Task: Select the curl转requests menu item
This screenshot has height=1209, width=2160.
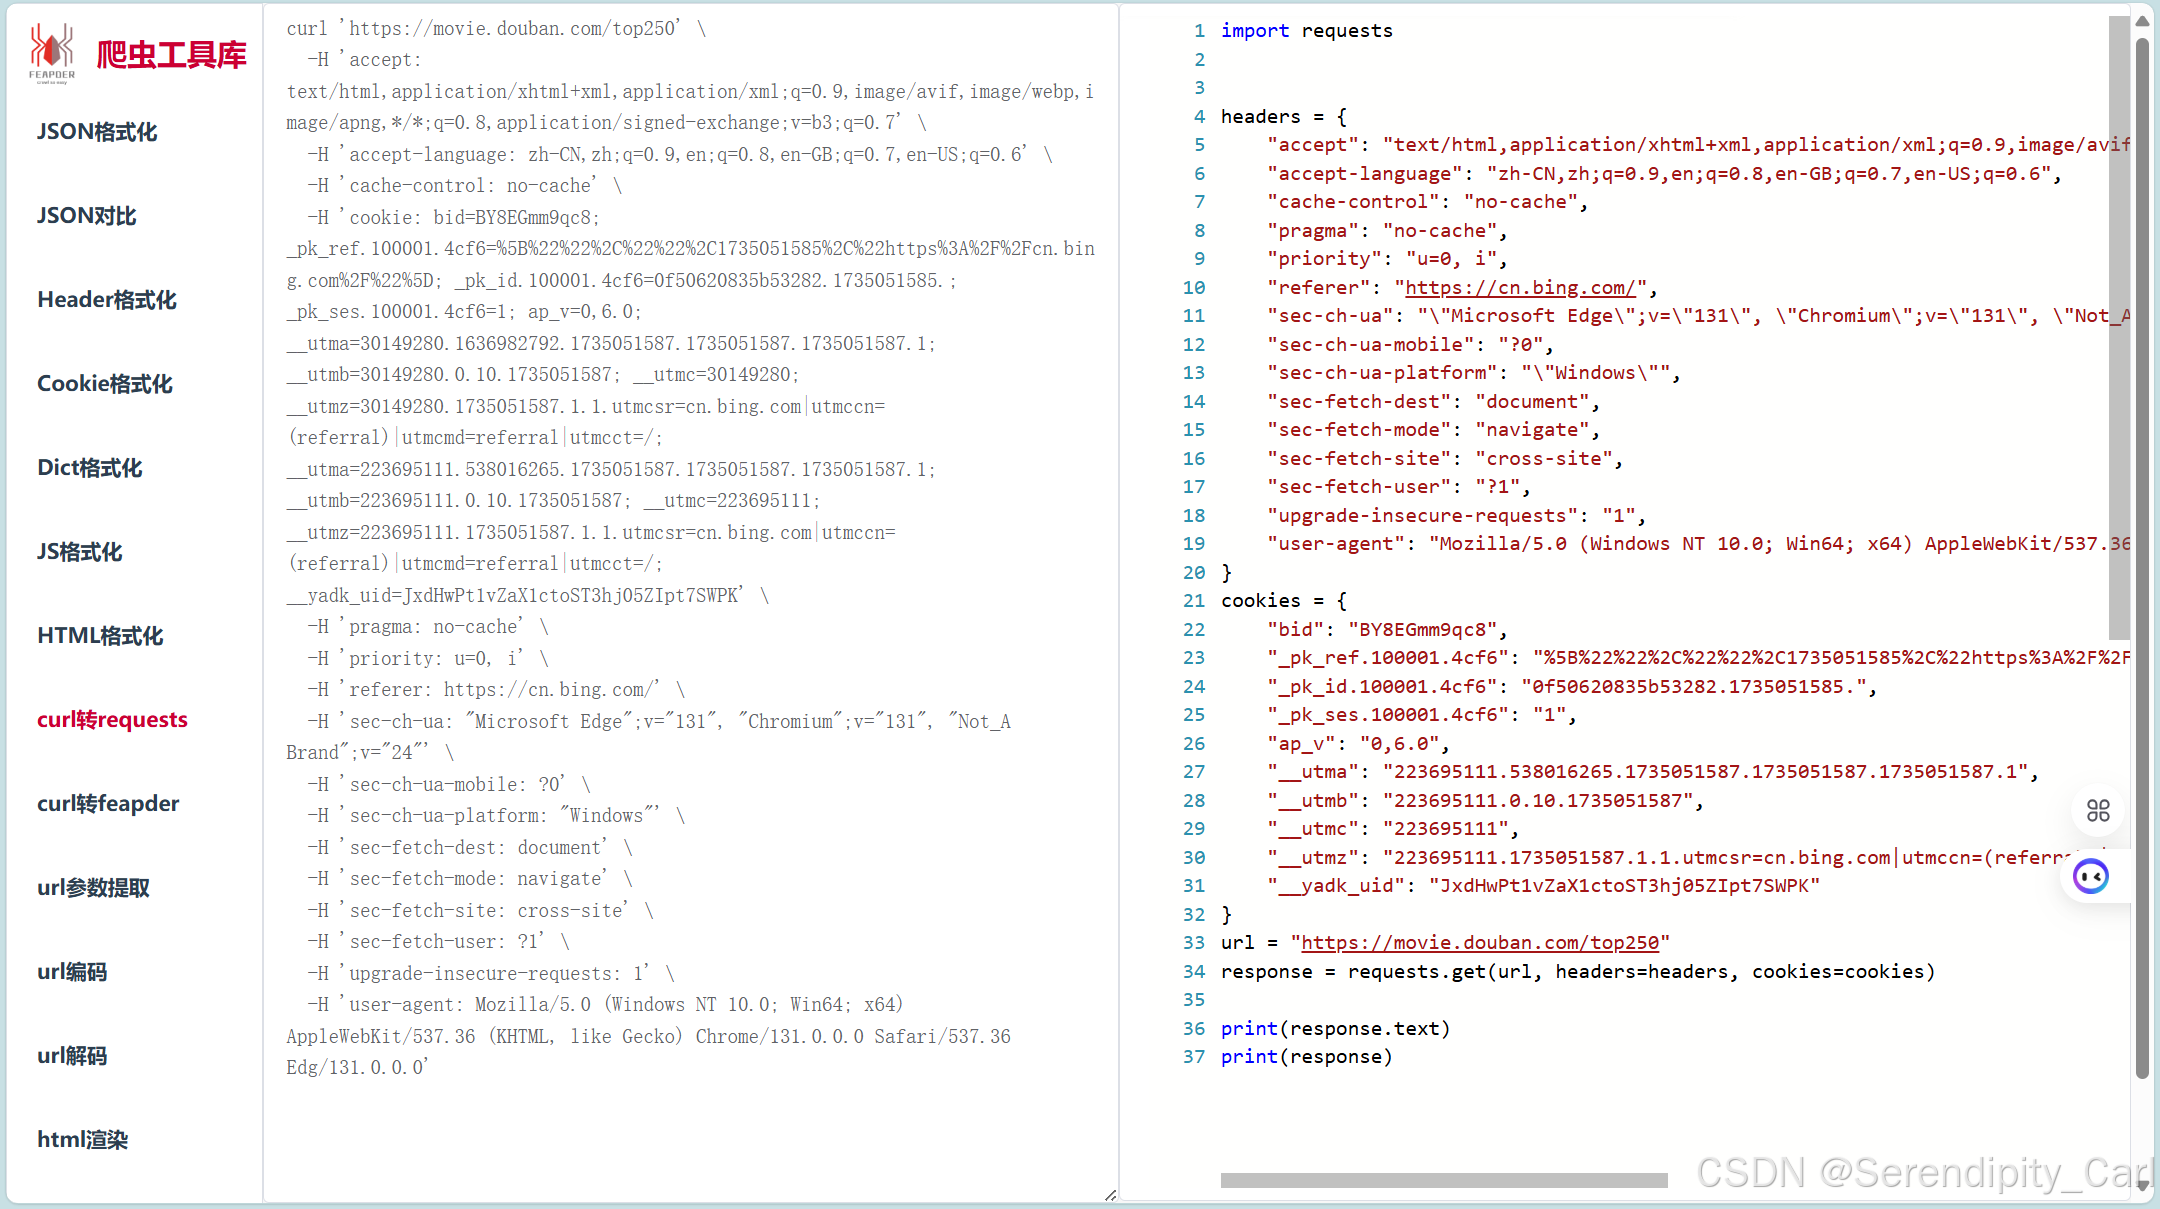Action: (112, 720)
